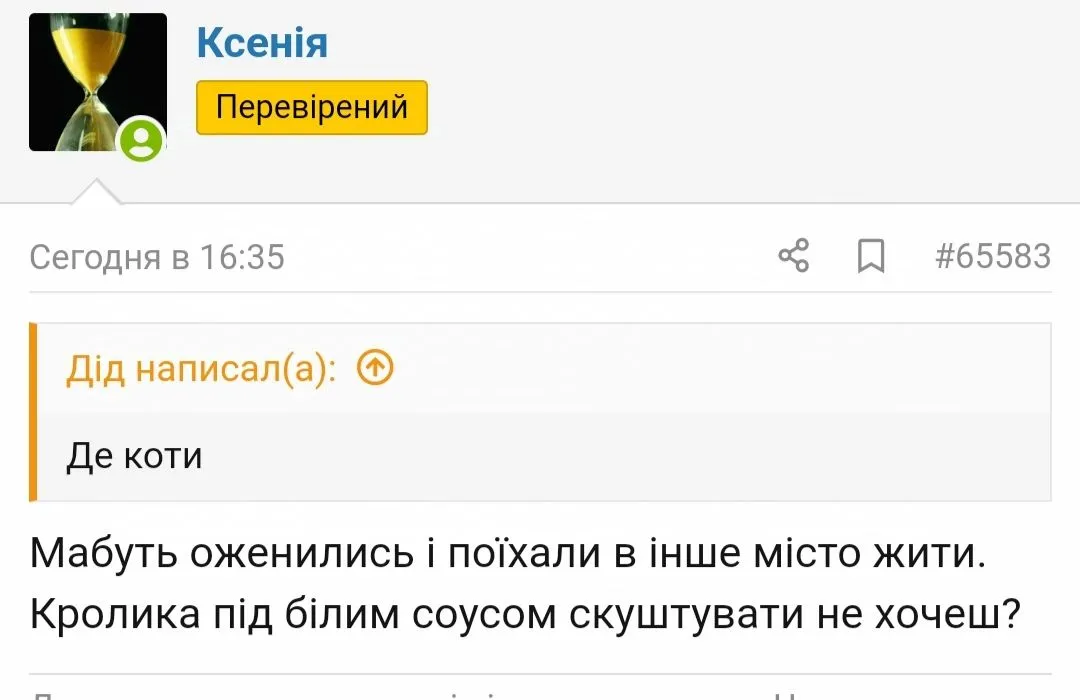1080x700 pixels.
Task: Click the orange left border of the quote
Action: 33,411
